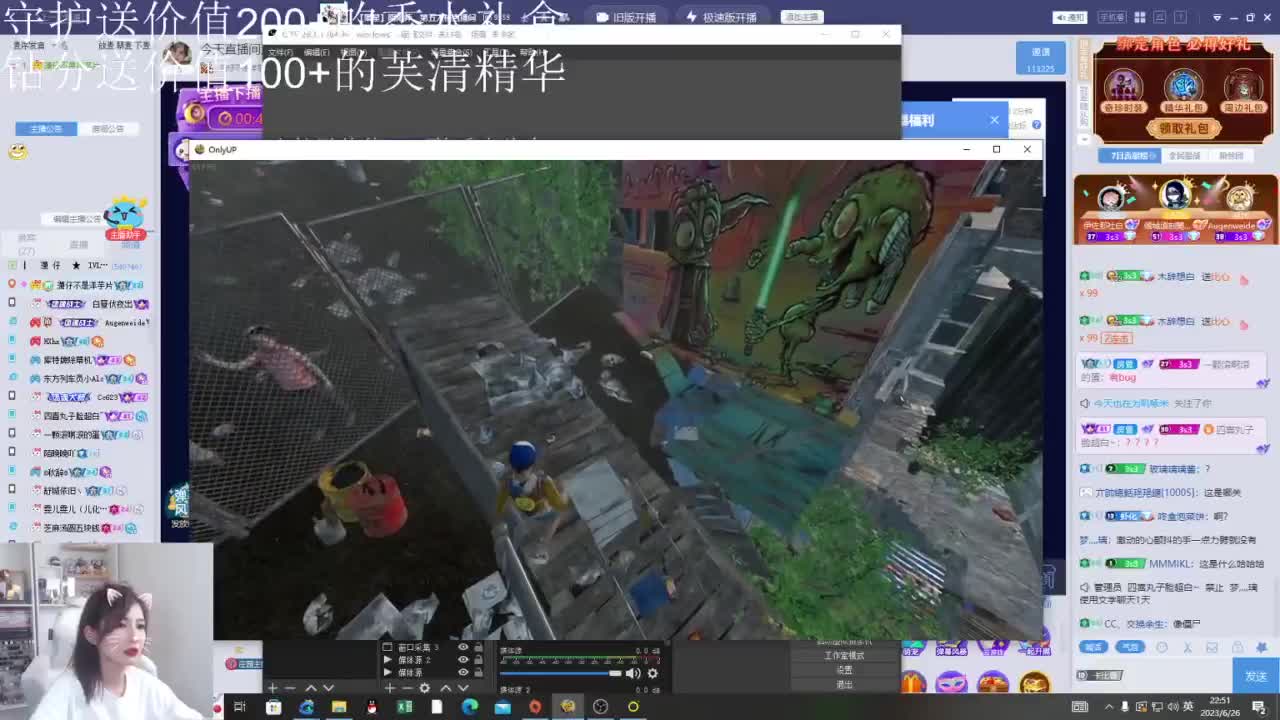This screenshot has width=1280, height=720.
Task: Switch to 房间公告 tab
Action: tap(107, 129)
